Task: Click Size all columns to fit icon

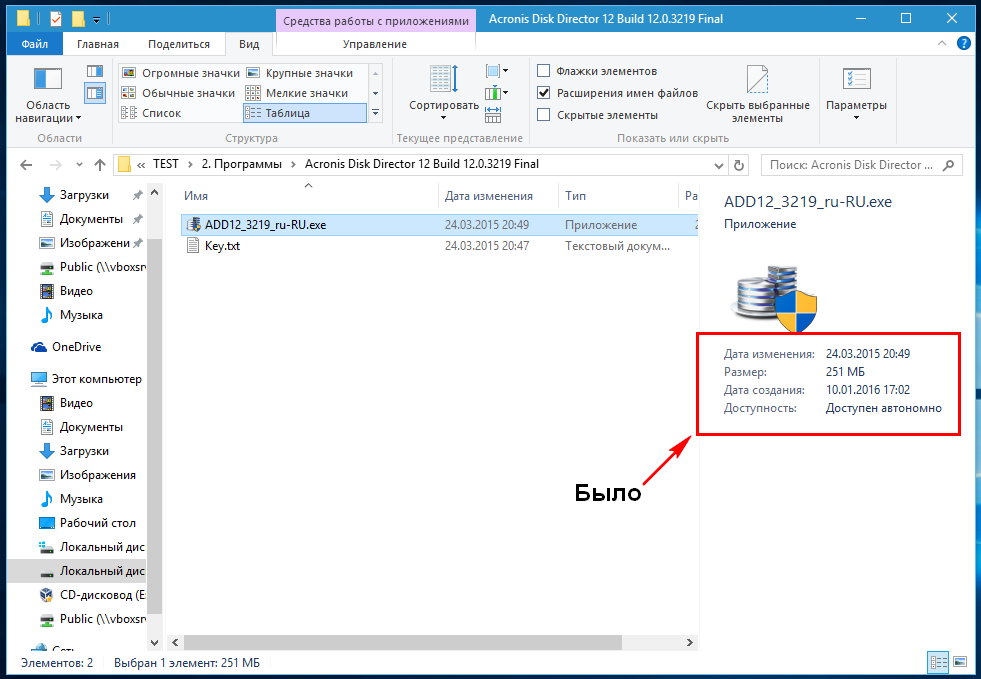Action: (x=493, y=115)
